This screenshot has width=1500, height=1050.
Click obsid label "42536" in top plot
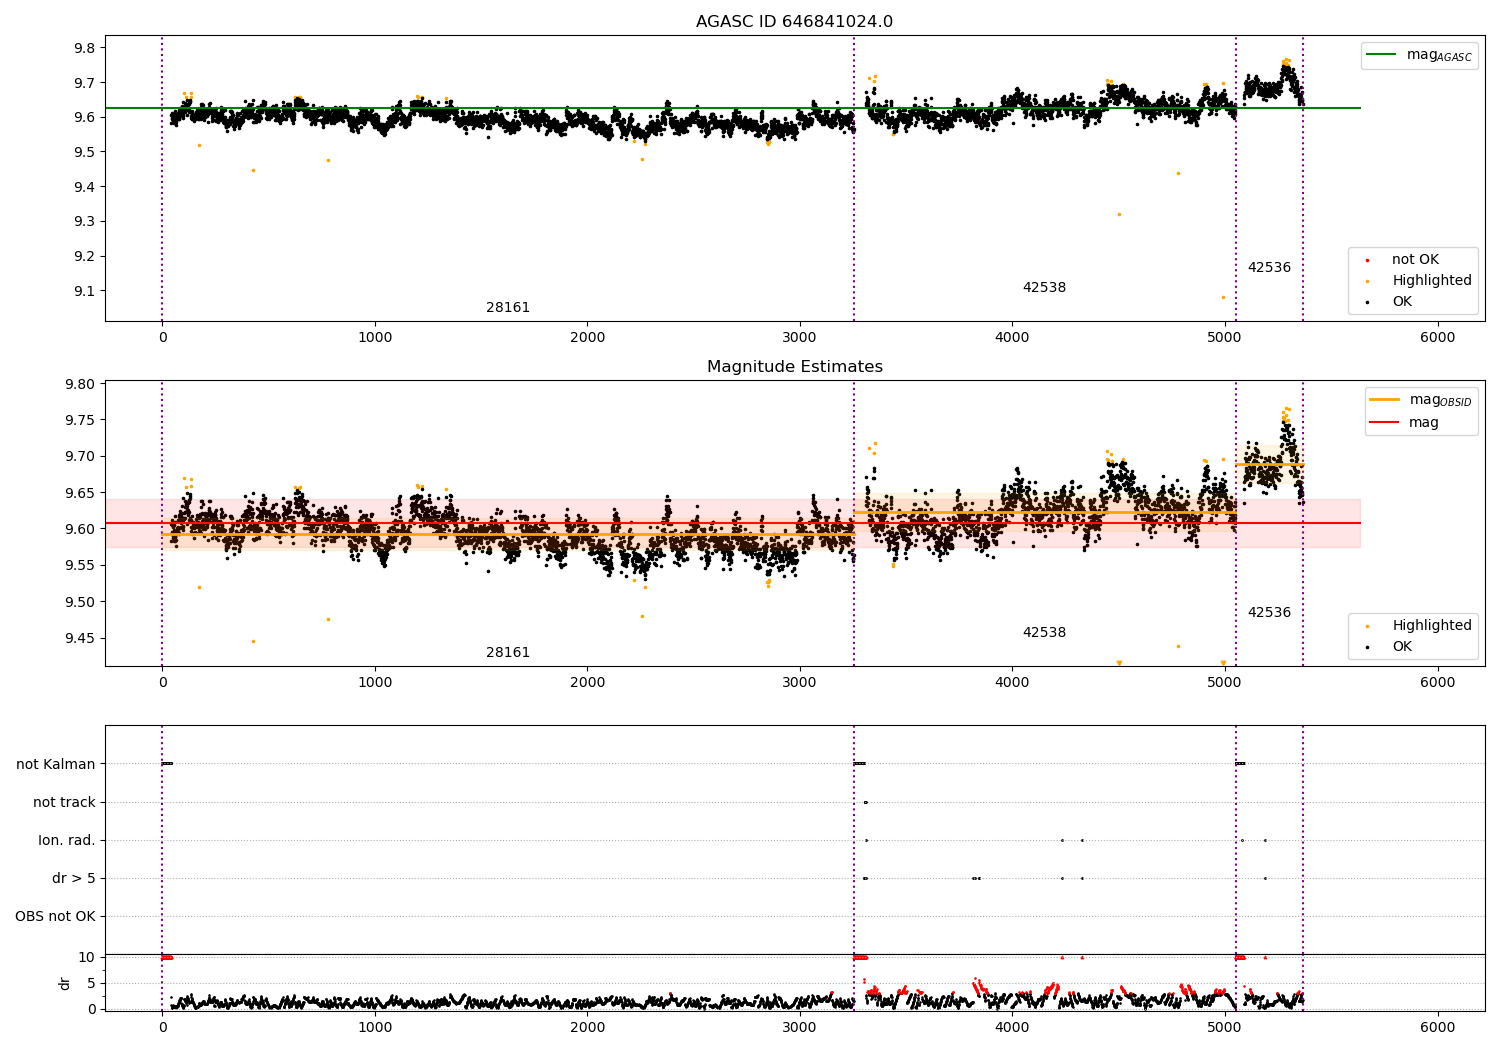(1269, 268)
